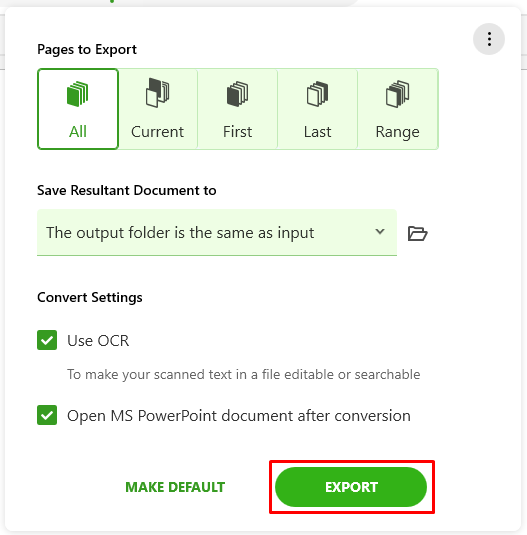Select the Last page stack icon
527x535 pixels.
[x=318, y=94]
